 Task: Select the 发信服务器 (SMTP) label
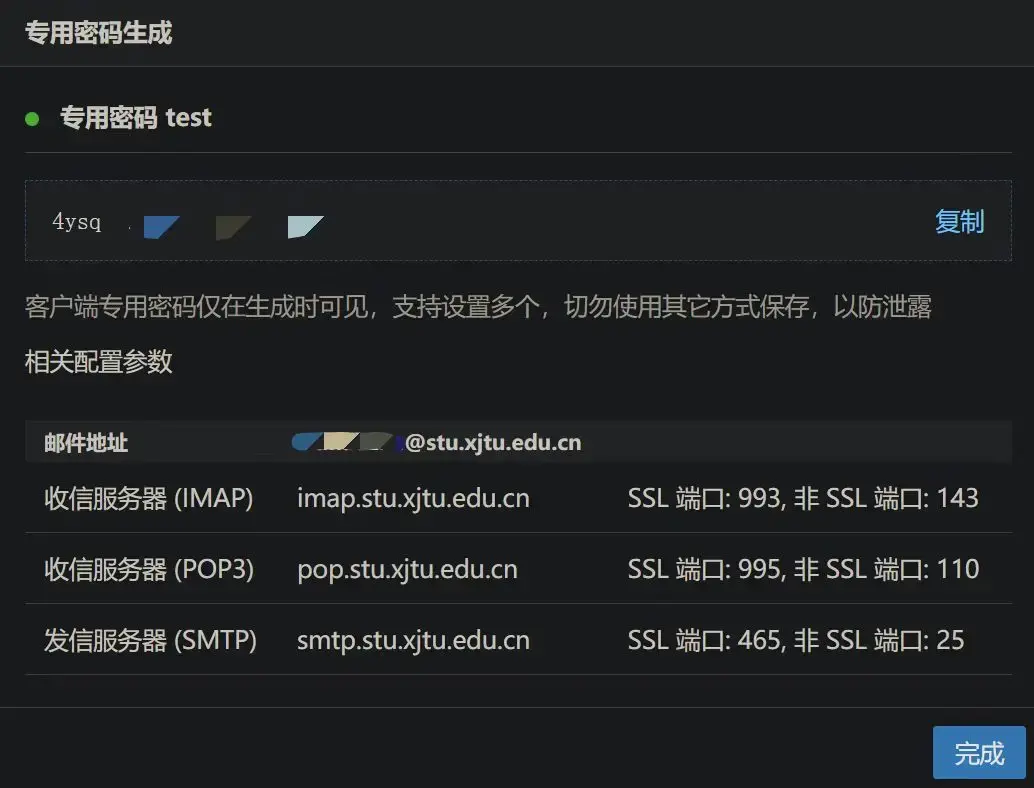(150, 640)
